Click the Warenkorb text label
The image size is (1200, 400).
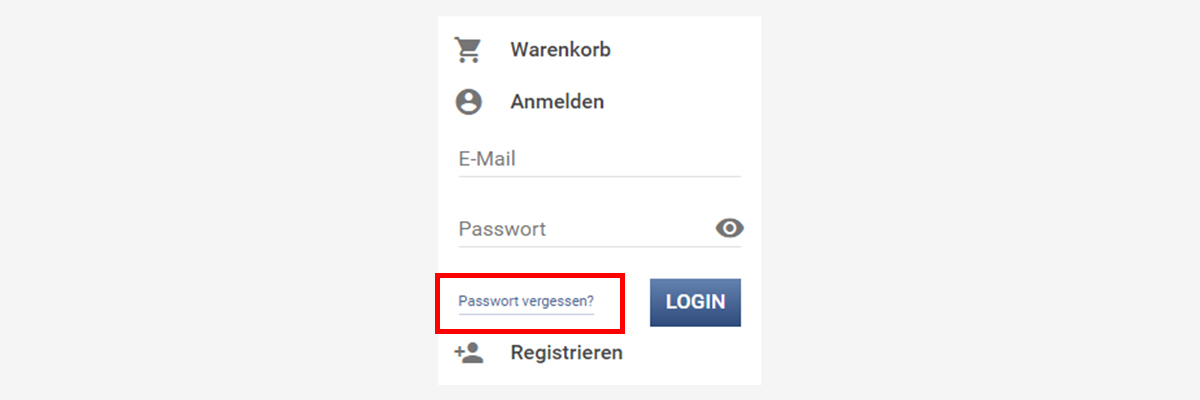560,49
